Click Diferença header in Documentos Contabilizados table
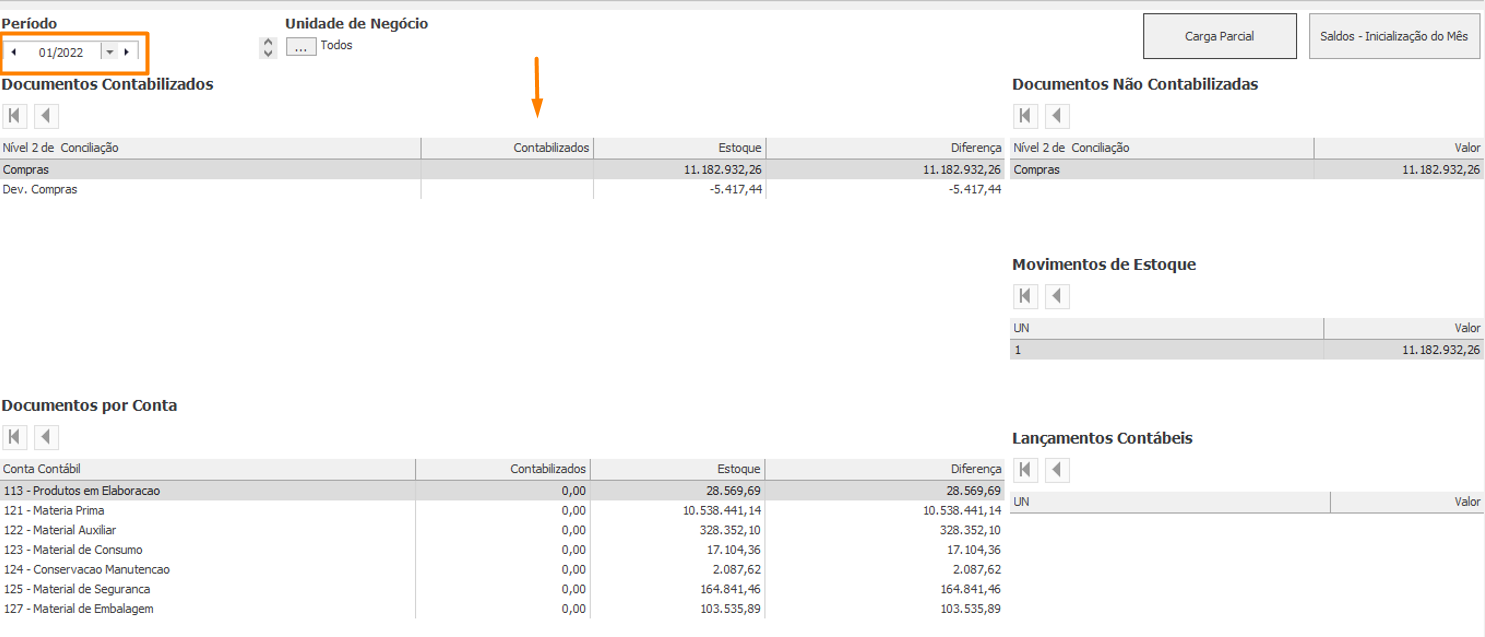 point(885,148)
